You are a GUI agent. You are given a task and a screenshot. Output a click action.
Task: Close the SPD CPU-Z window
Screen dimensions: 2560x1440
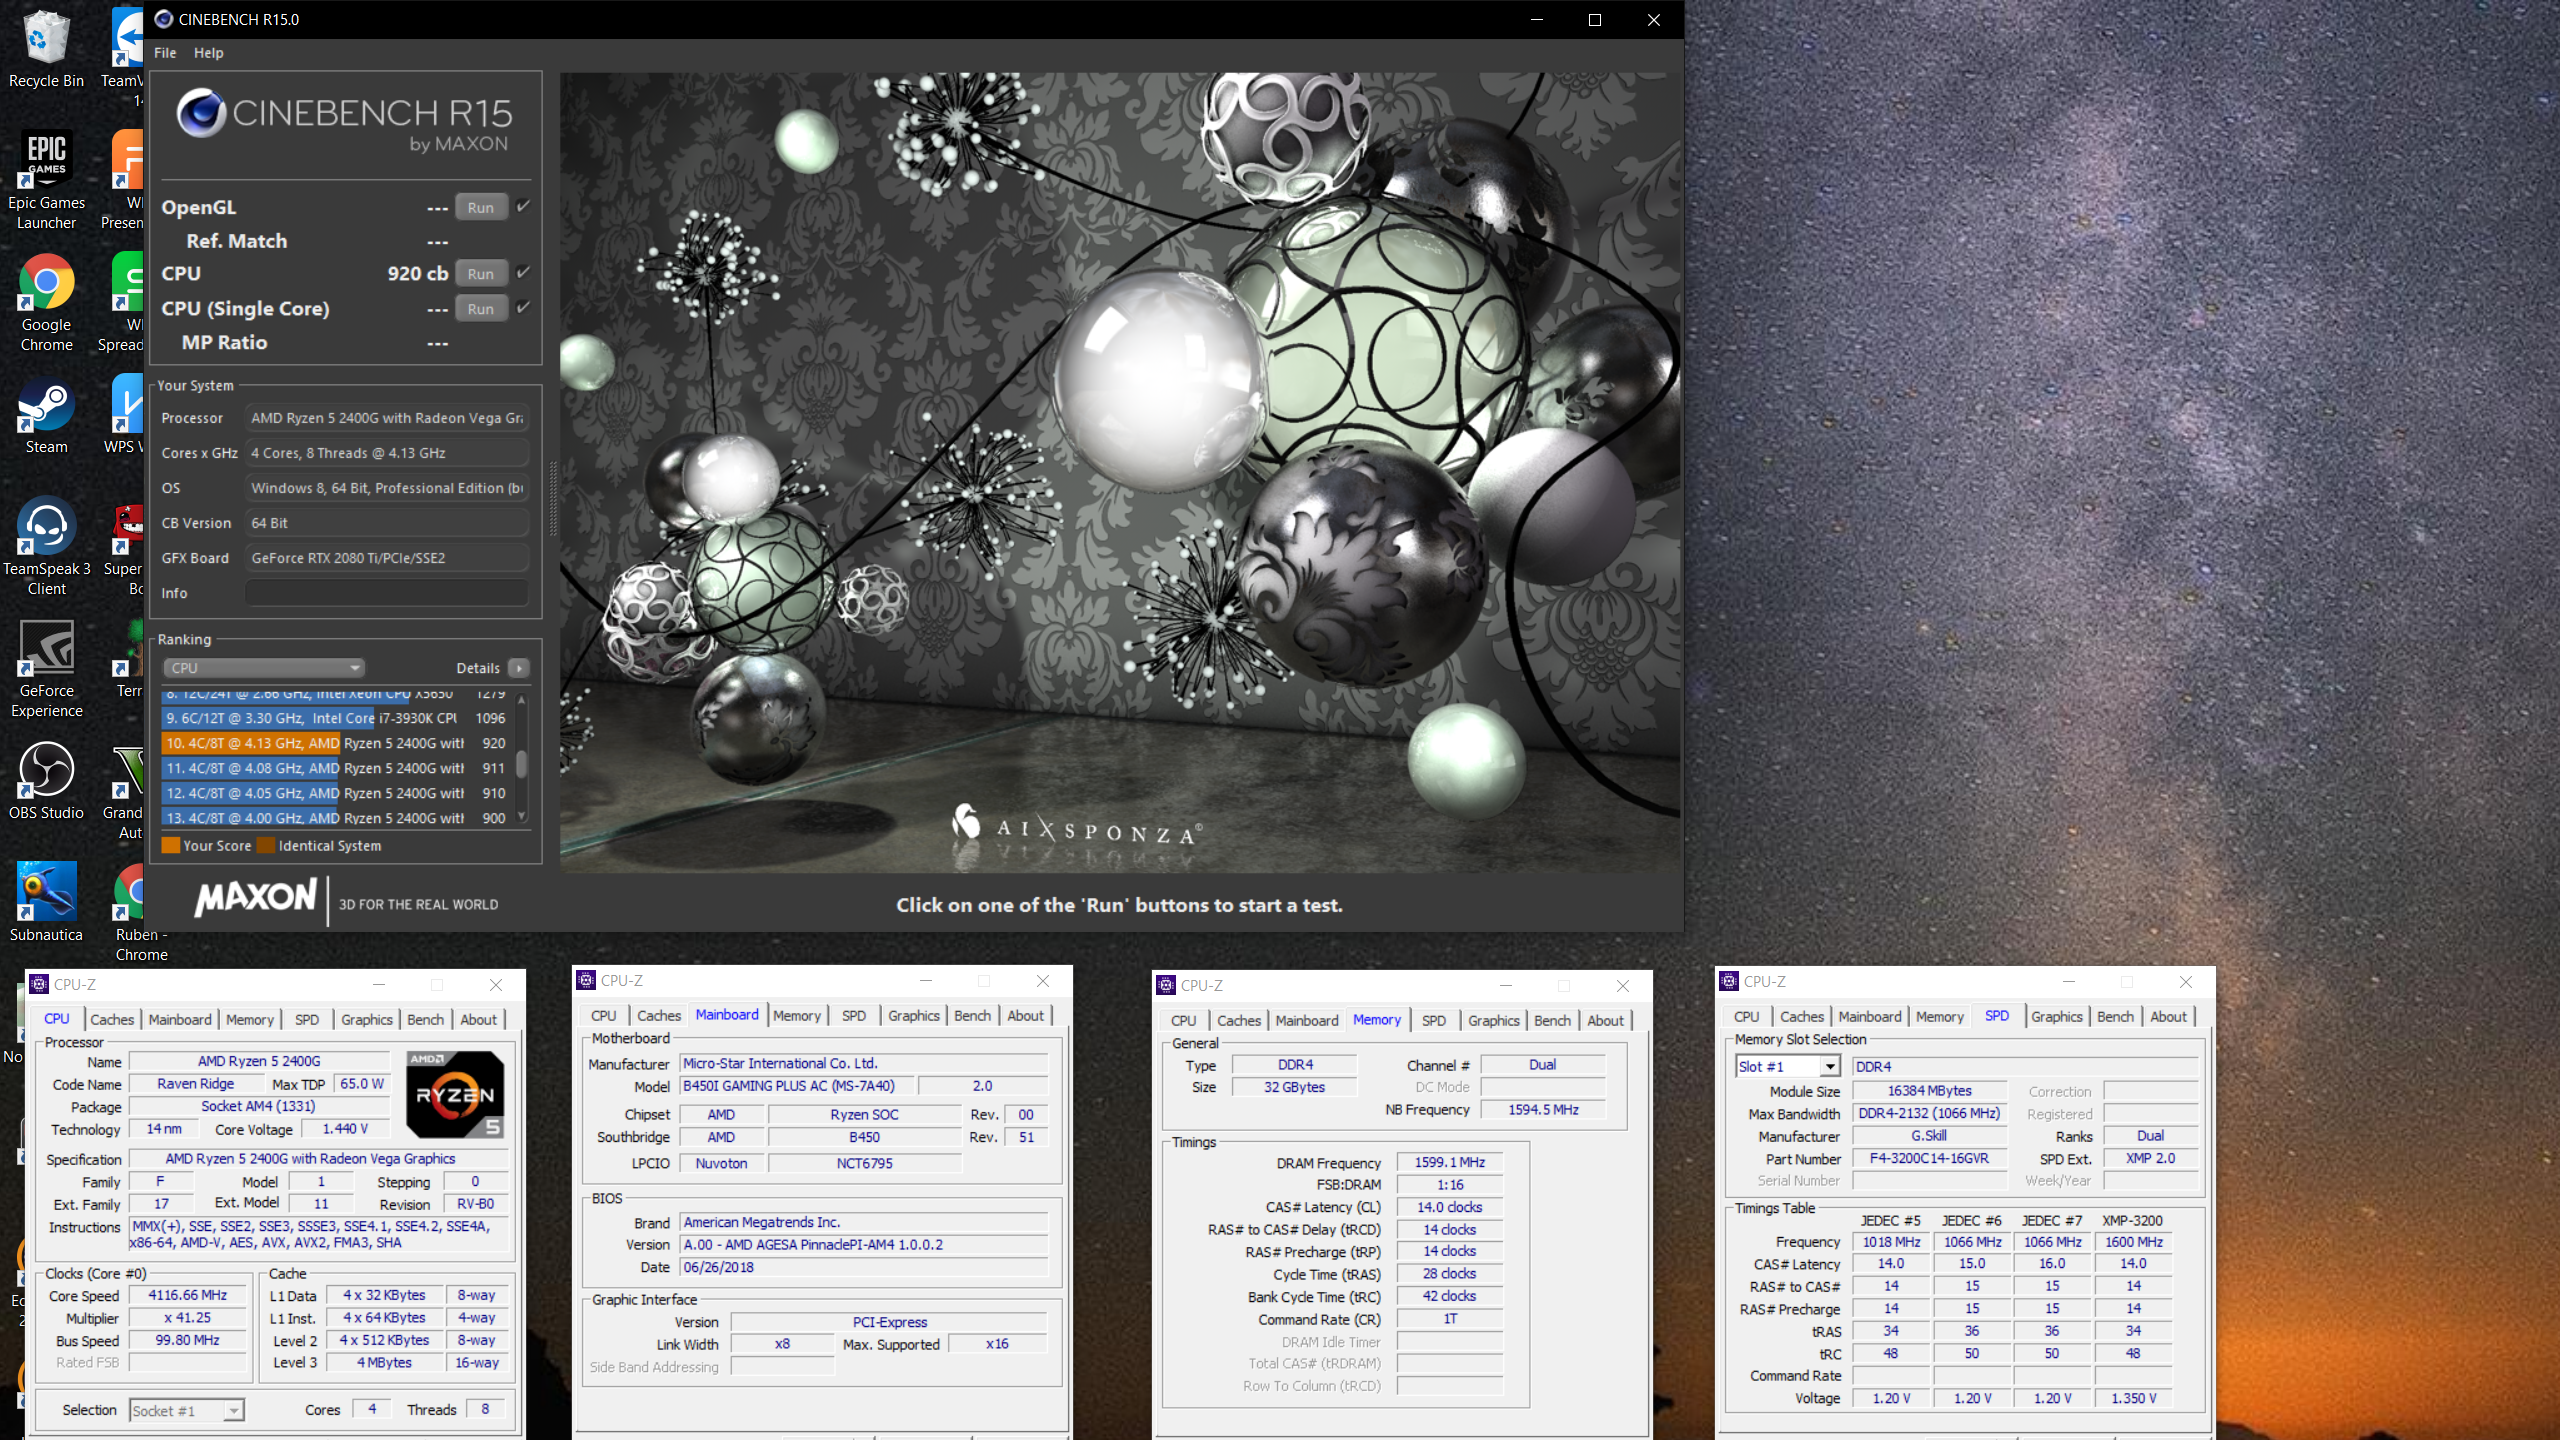point(2185,982)
